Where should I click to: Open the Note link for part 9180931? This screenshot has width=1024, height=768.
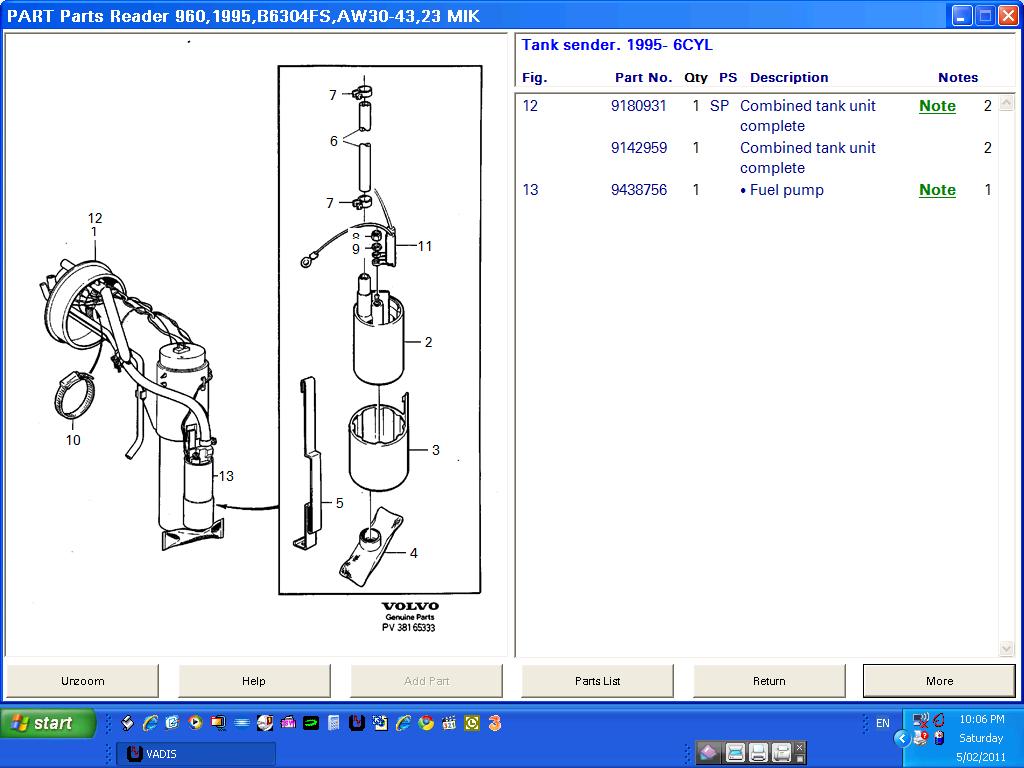point(937,106)
